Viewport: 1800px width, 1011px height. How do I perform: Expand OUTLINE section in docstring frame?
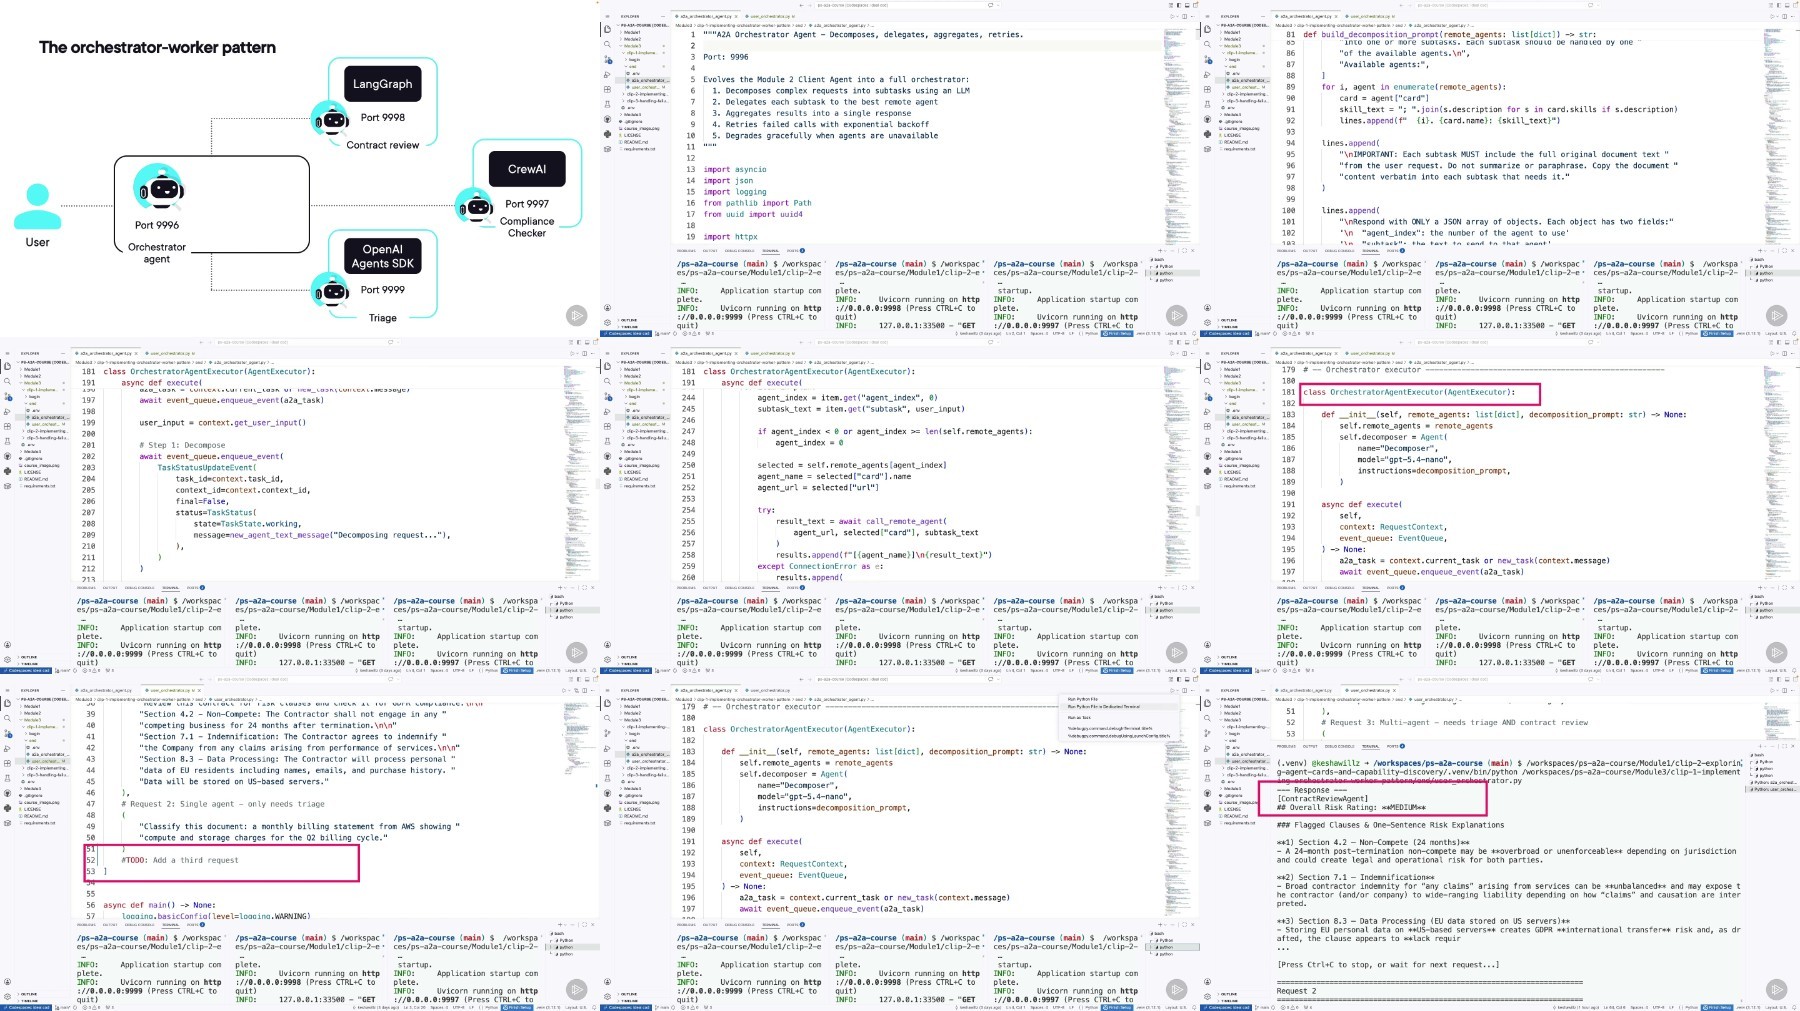click(628, 320)
